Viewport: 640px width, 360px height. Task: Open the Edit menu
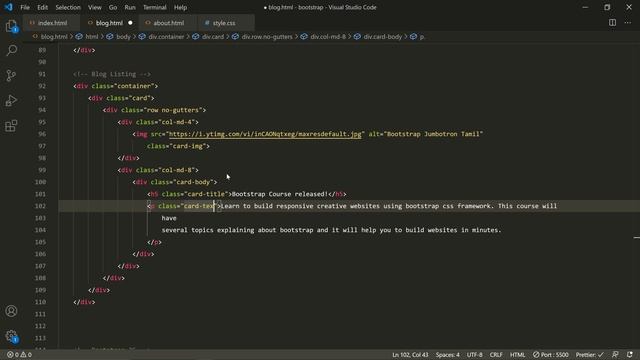[42, 7]
